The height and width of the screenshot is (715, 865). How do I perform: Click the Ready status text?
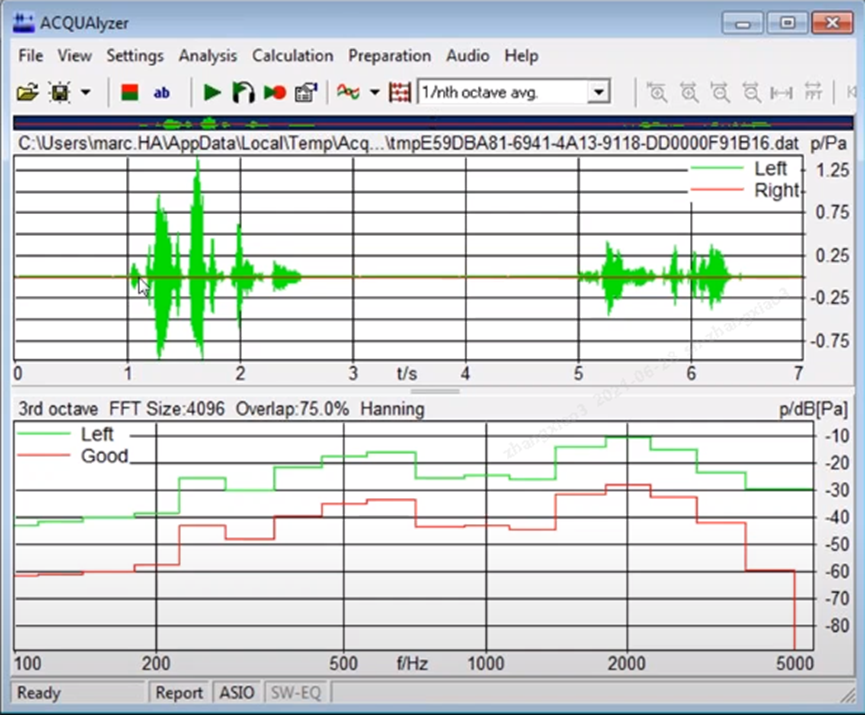point(38,692)
